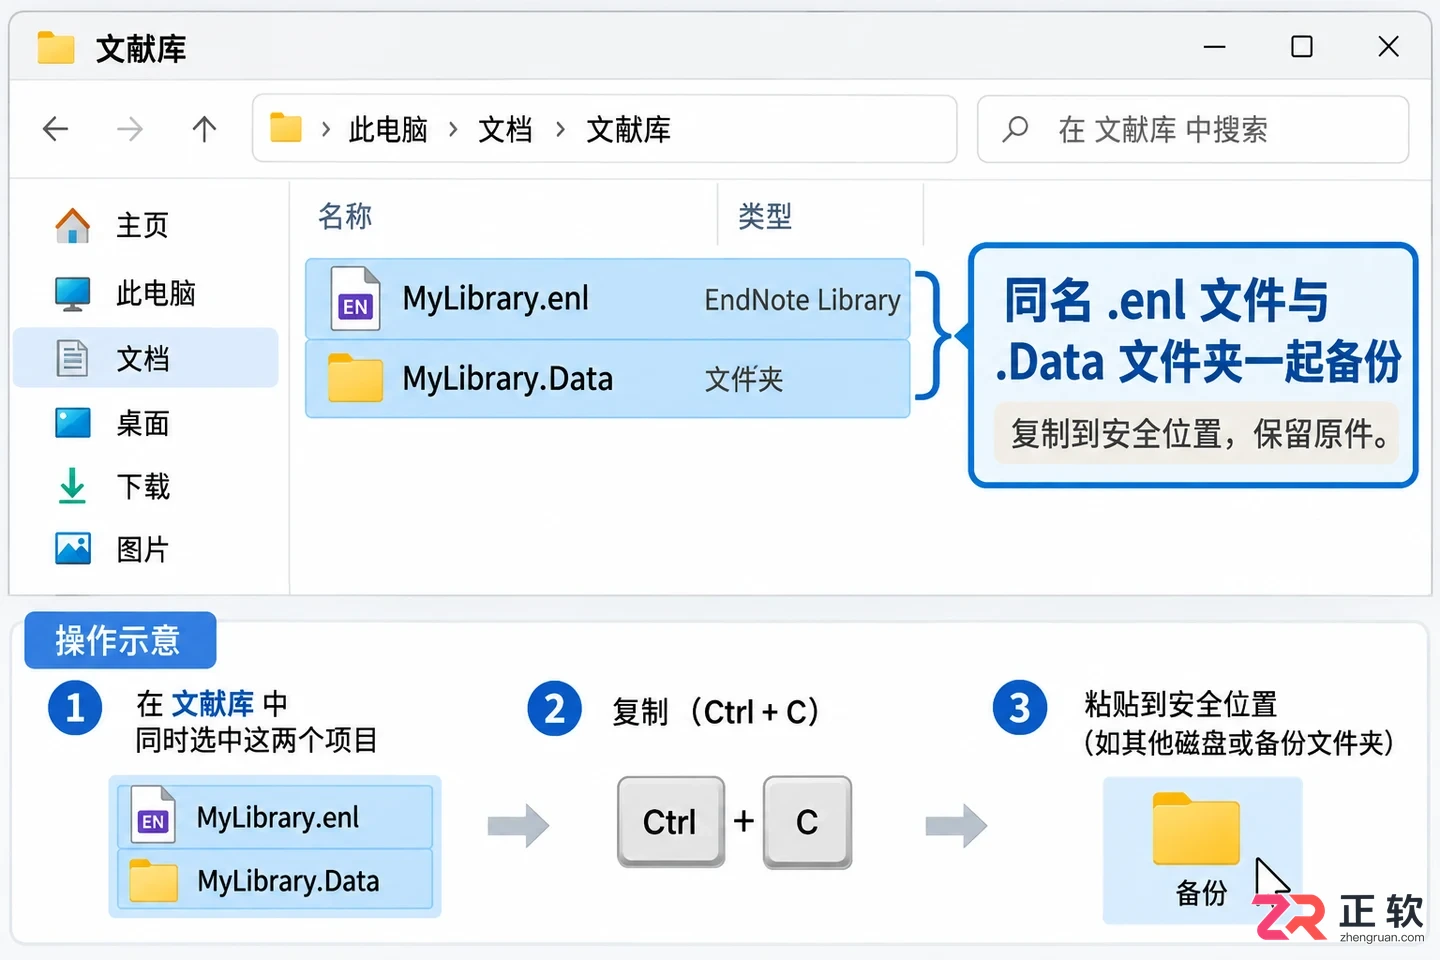Click the C keycap in the diagram
The height and width of the screenshot is (960, 1440).
tap(807, 822)
